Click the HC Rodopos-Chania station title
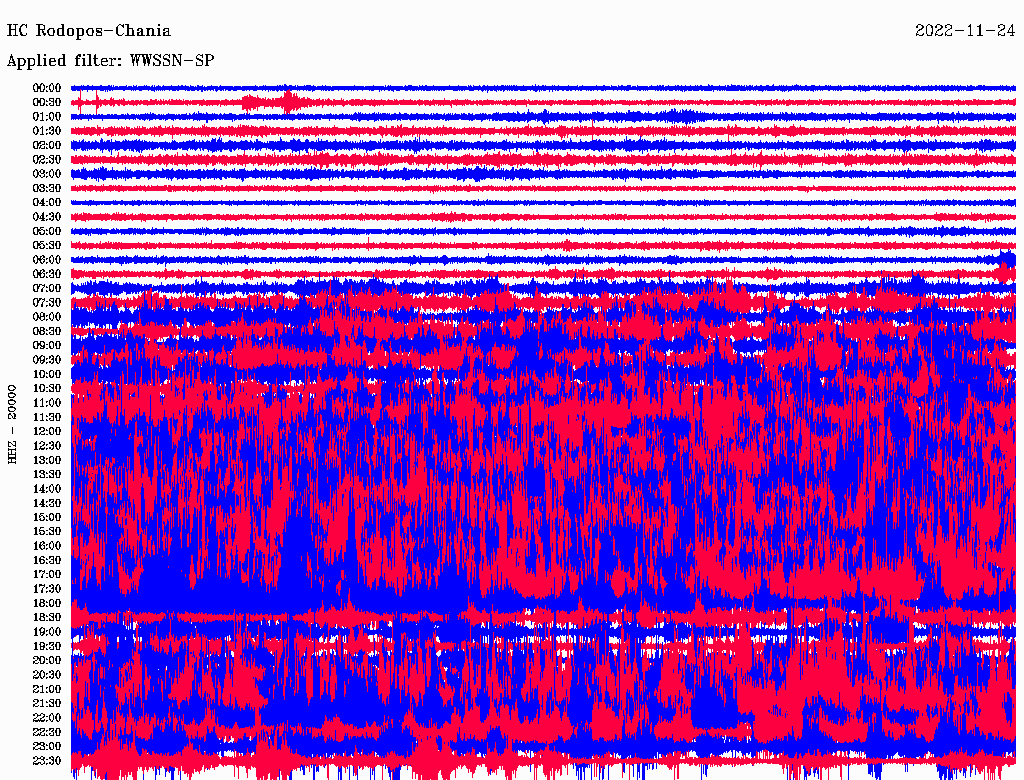The image size is (1024, 780). tap(88, 31)
